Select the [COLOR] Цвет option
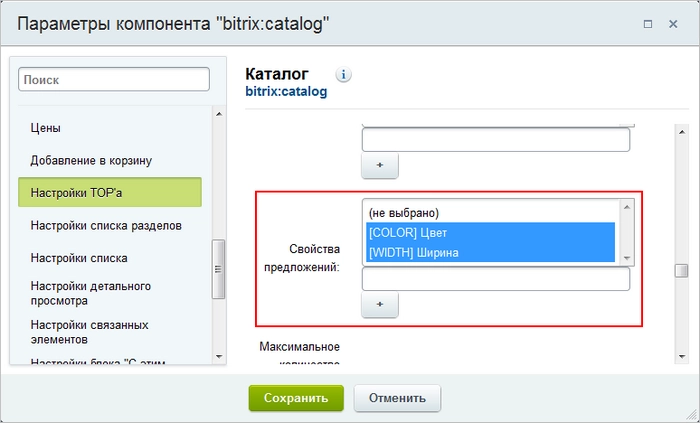Image resolution: width=700 pixels, height=423 pixels. [490, 232]
